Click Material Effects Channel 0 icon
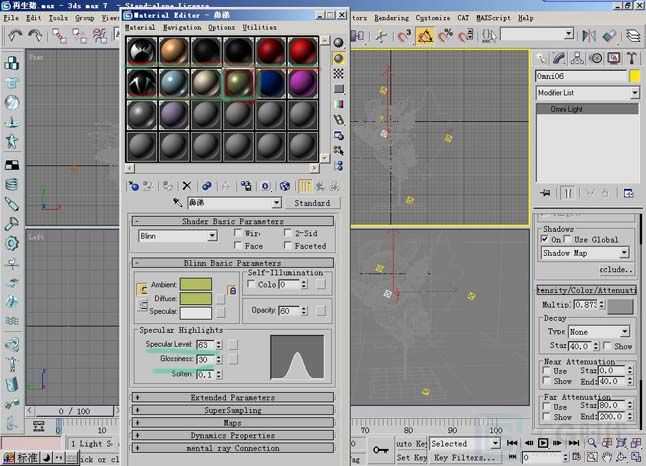 (265, 186)
